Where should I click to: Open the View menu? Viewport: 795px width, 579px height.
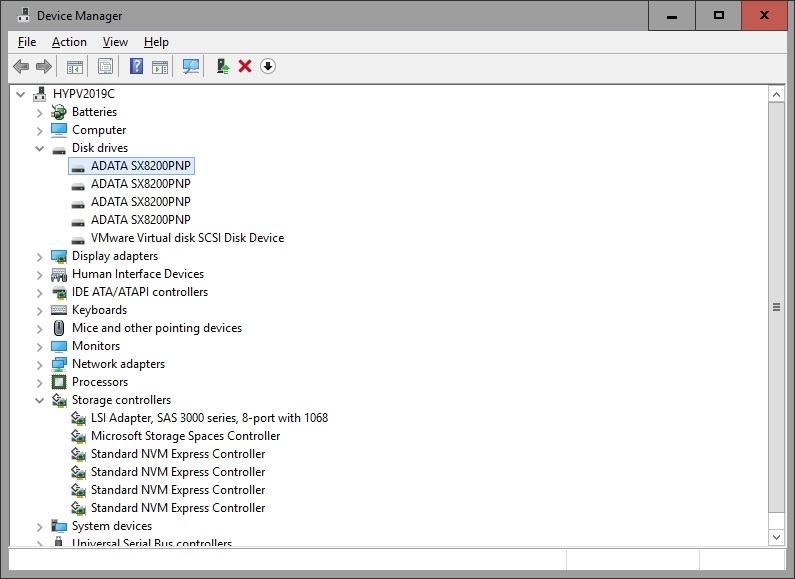115,42
